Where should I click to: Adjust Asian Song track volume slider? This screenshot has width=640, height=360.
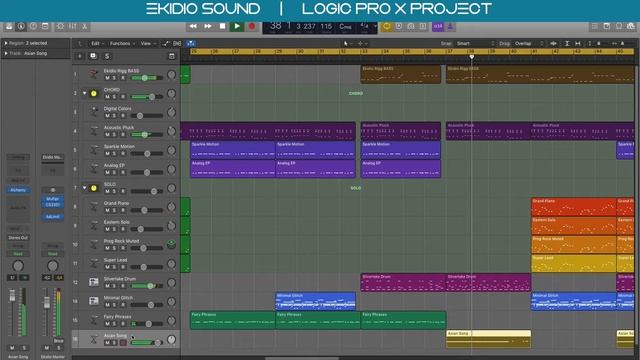[147, 343]
